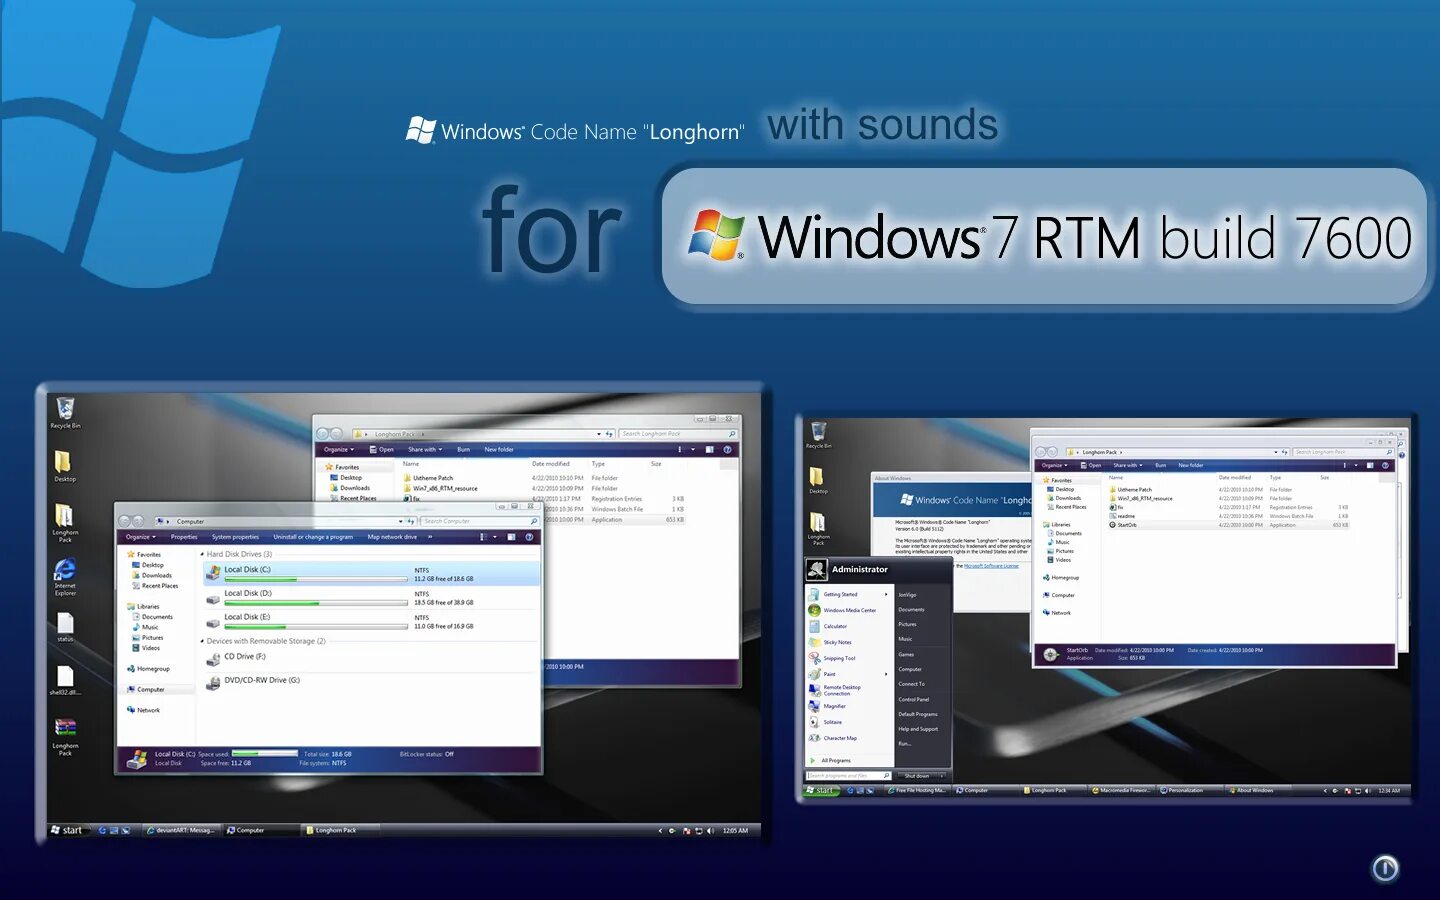Select Uninstall or change a program
Screen dimensions: 1440x900
tap(312, 537)
